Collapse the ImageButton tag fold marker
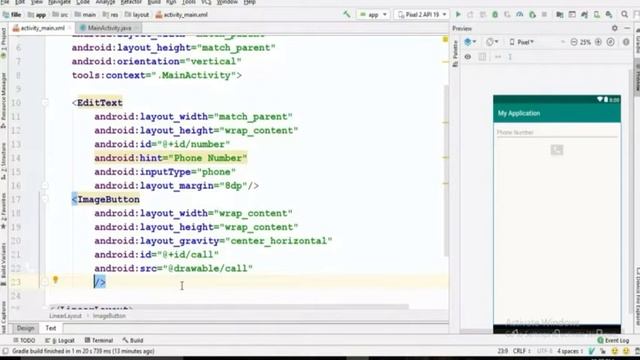Screen dimensions: 640x360 click(45, 200)
